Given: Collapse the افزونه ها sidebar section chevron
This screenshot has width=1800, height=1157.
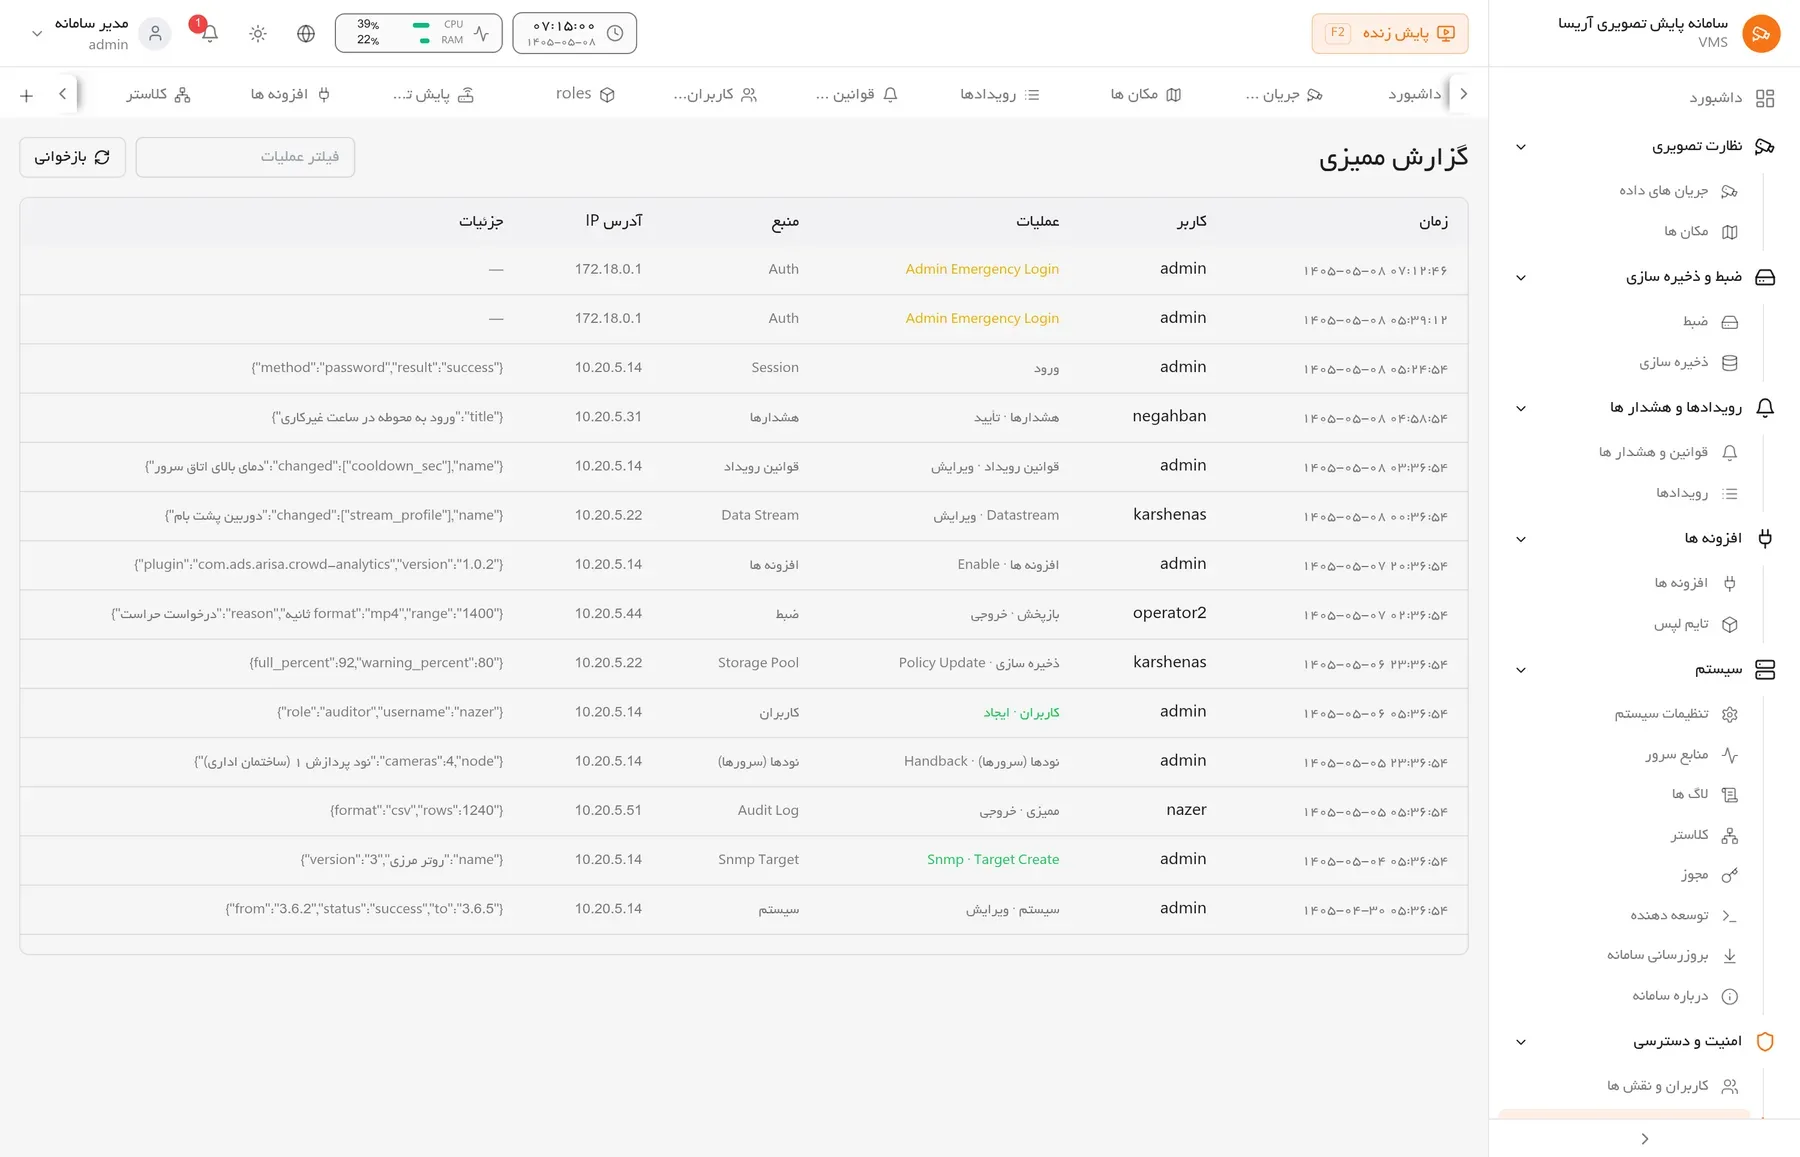Looking at the screenshot, I should [x=1521, y=539].
